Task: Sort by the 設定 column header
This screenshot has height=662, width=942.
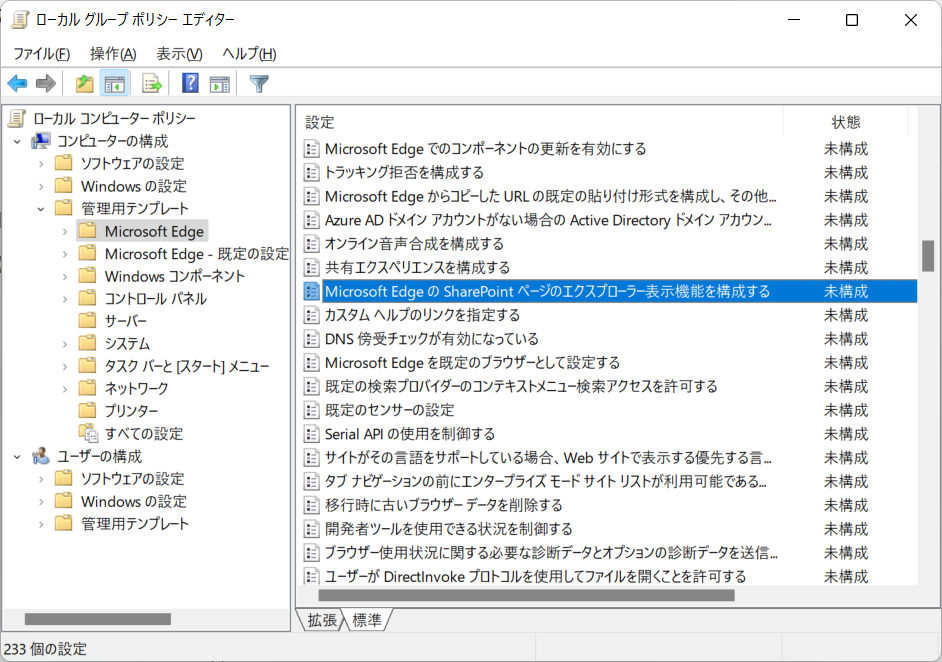Action: (541, 123)
